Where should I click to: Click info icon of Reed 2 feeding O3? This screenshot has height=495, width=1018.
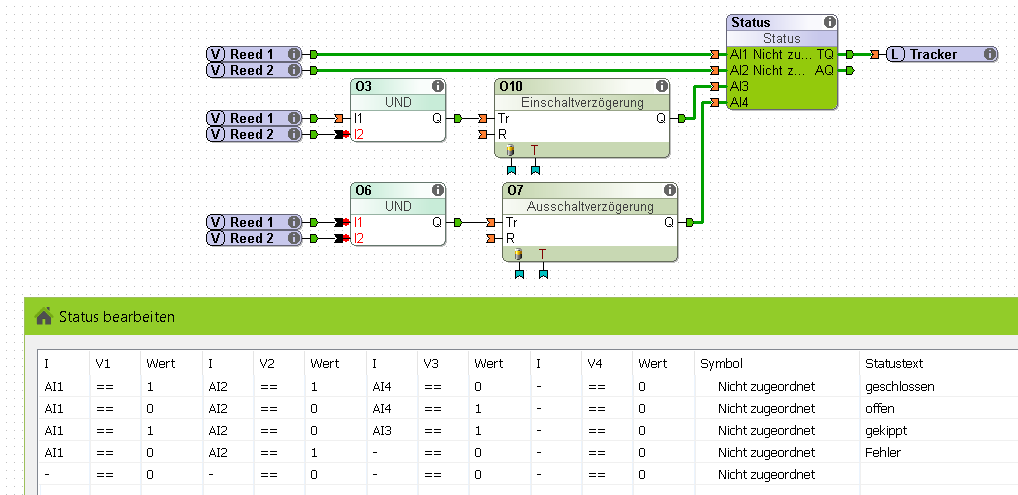[293, 134]
